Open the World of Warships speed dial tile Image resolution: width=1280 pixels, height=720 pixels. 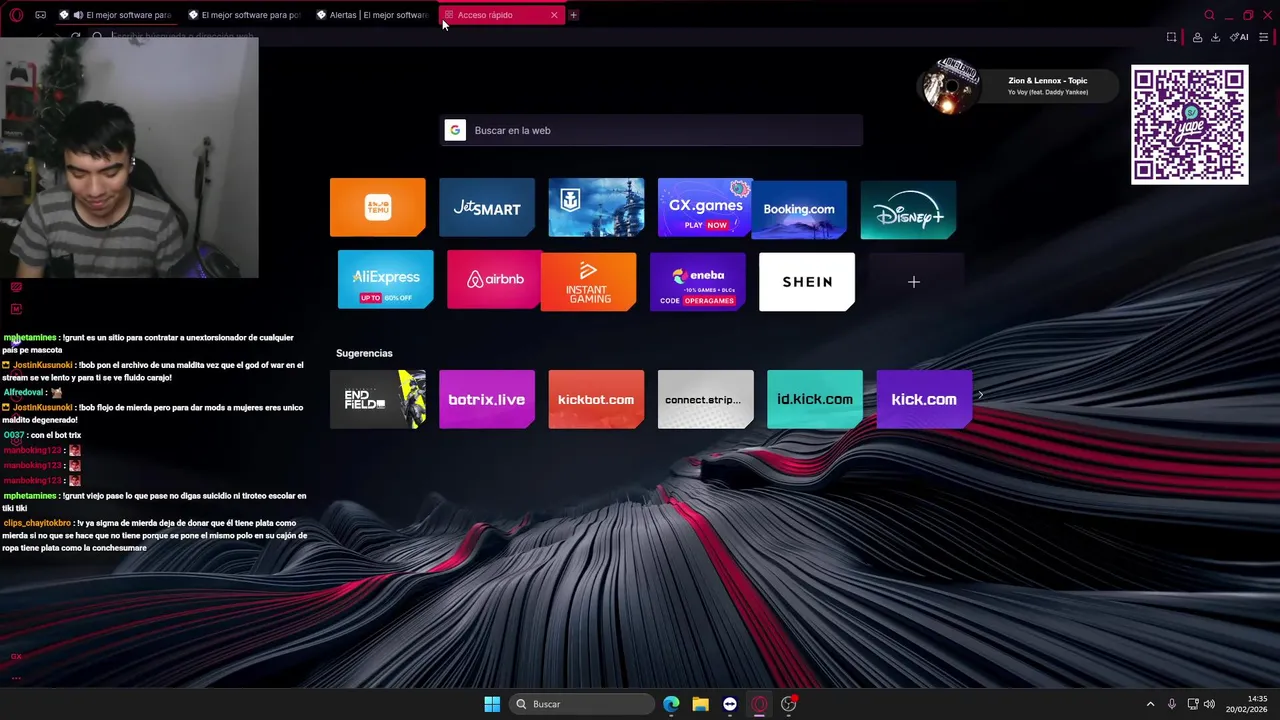tap(596, 207)
